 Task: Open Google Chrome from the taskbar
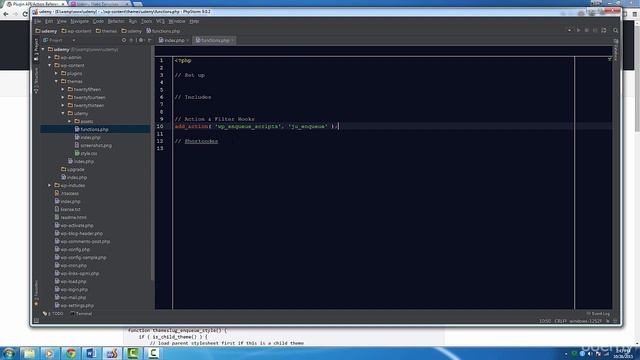[71, 353]
